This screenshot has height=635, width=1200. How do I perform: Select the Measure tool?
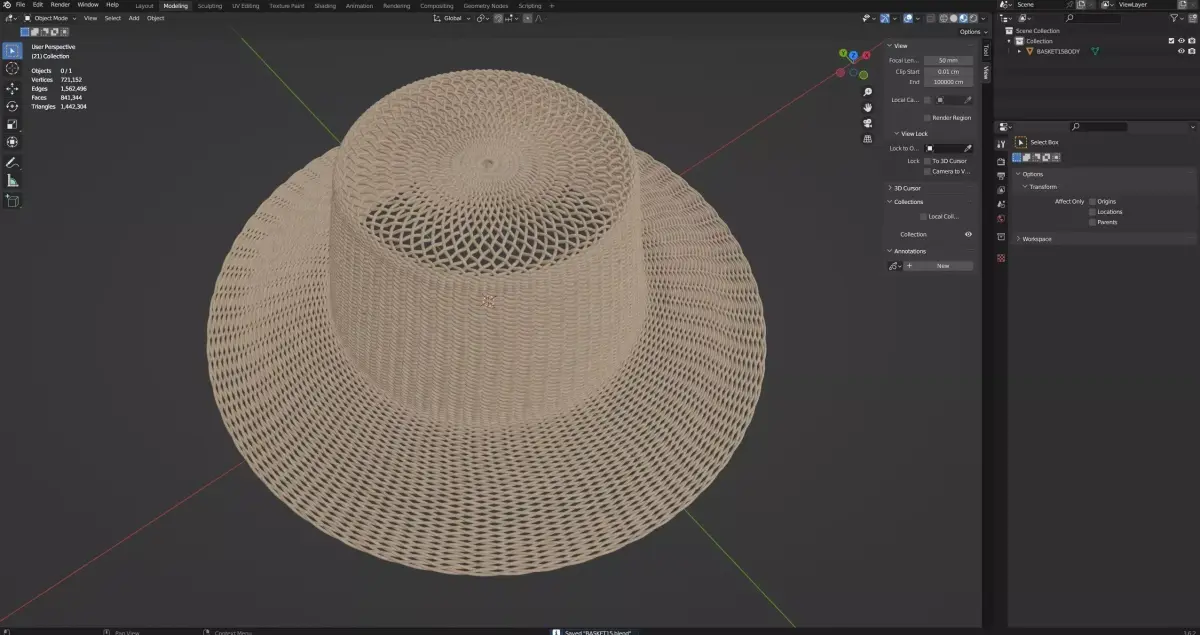pyautogui.click(x=12, y=180)
